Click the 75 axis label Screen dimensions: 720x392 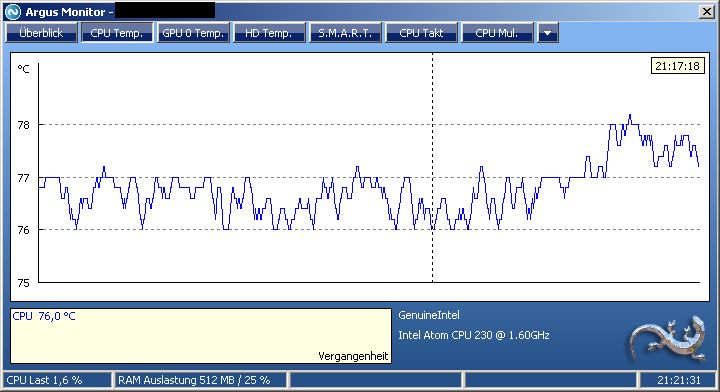[23, 283]
